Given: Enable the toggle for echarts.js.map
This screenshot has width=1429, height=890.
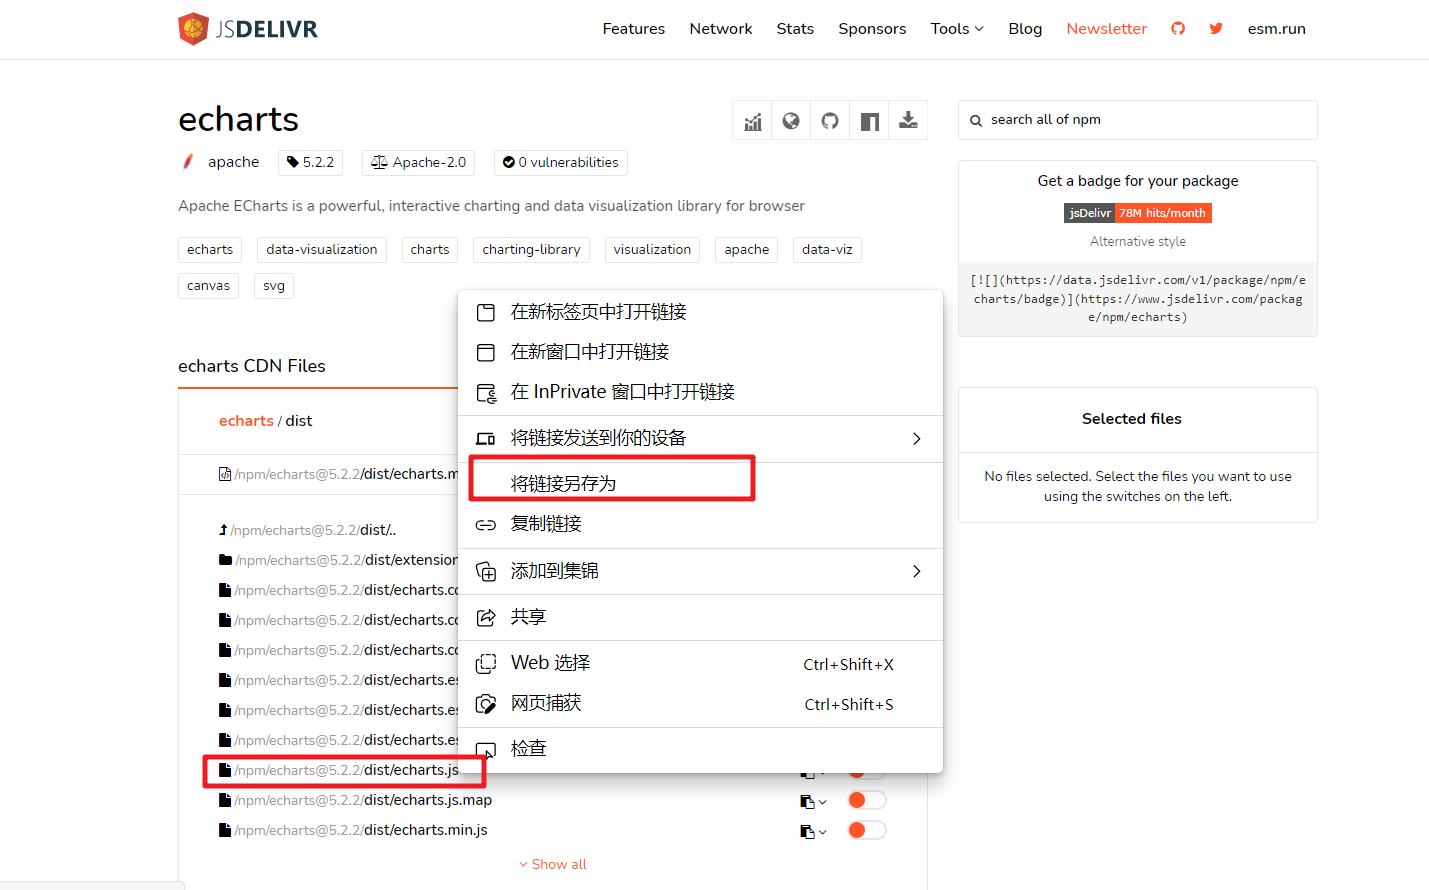Looking at the screenshot, I should (866, 800).
